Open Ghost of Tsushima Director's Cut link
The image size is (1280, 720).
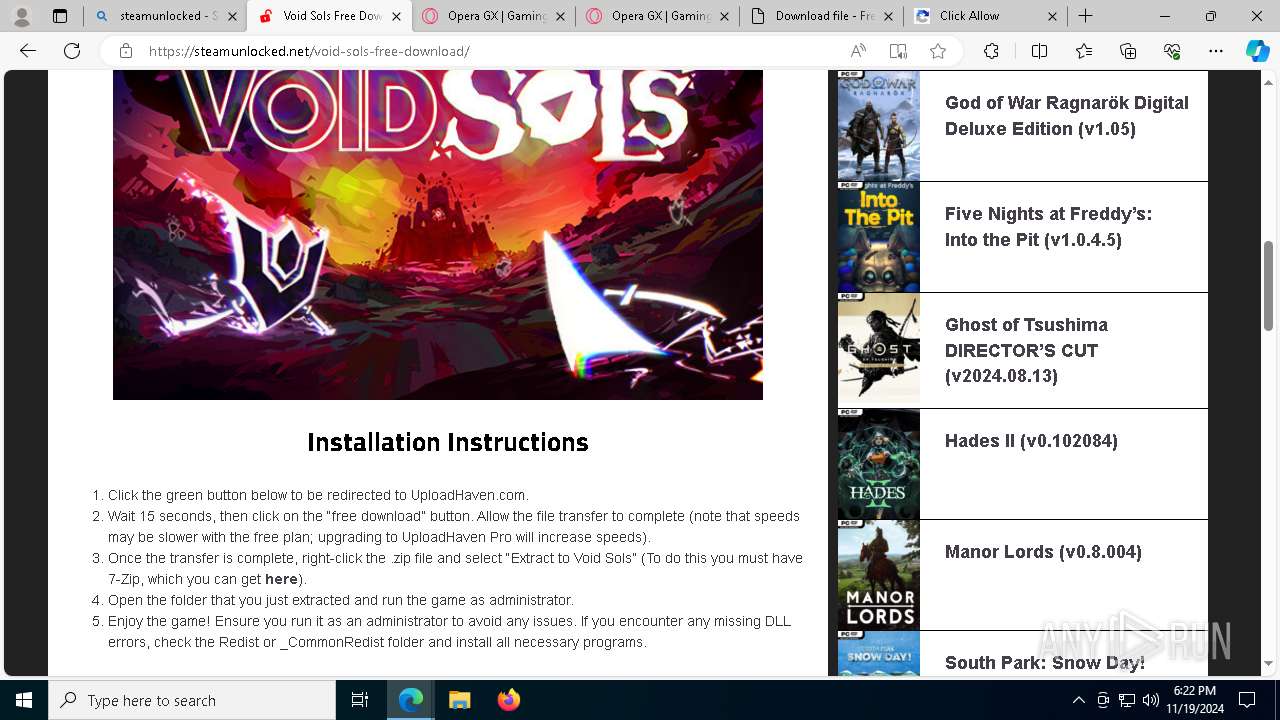[x=1026, y=350]
